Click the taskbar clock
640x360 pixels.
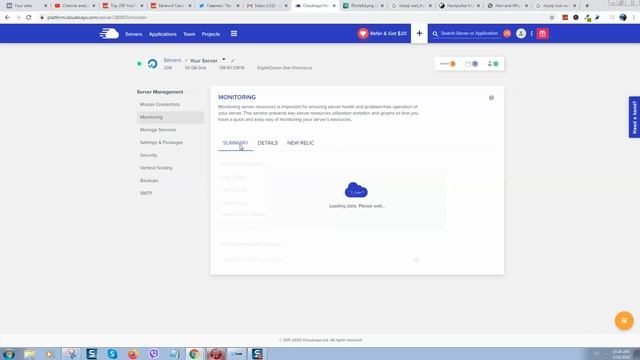coord(621,354)
